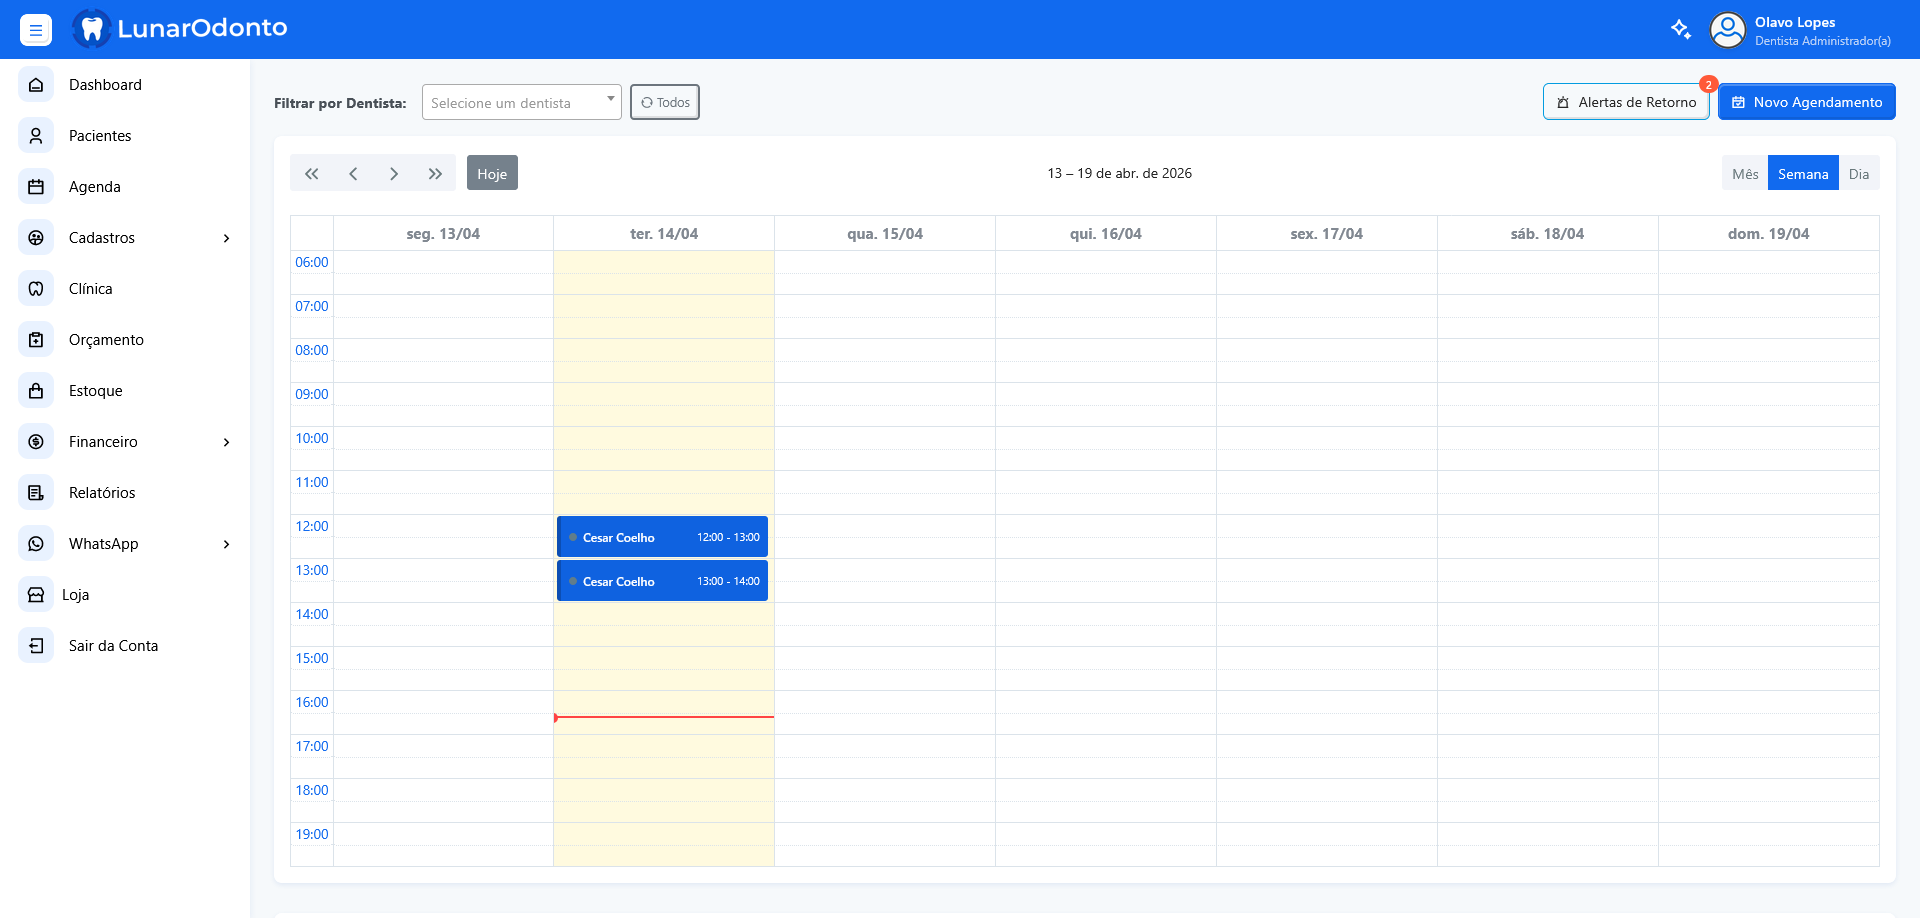Open Cesar Coelho 12:00 appointment

click(x=662, y=537)
